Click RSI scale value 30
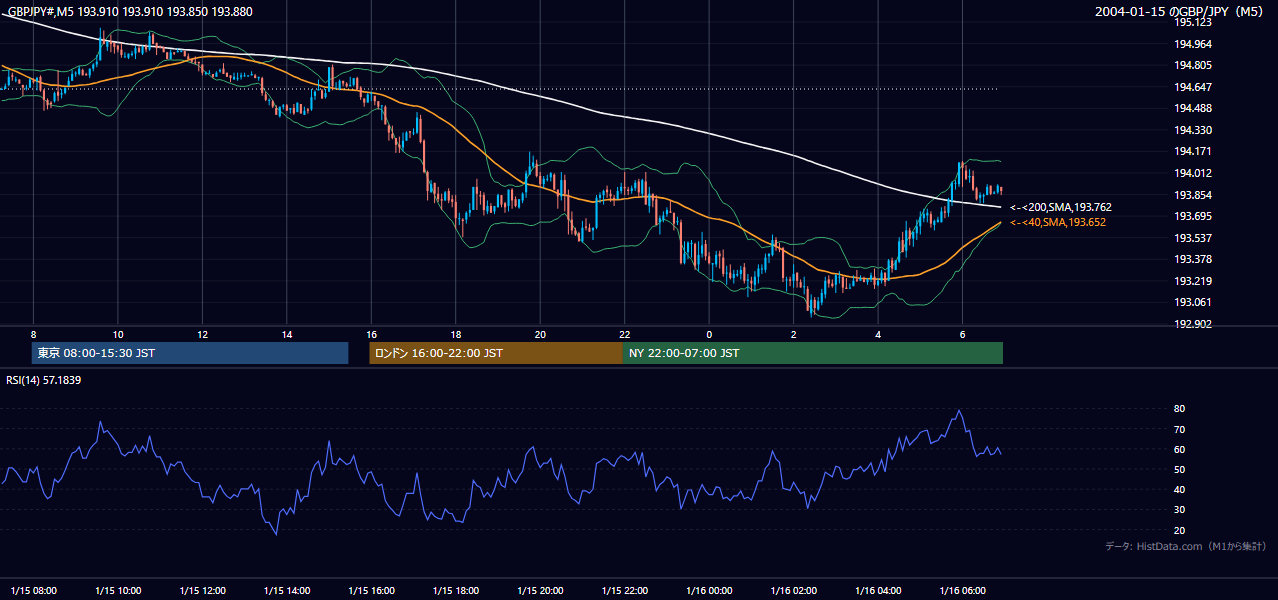Viewport: 1278px width, 600px height. (1180, 510)
